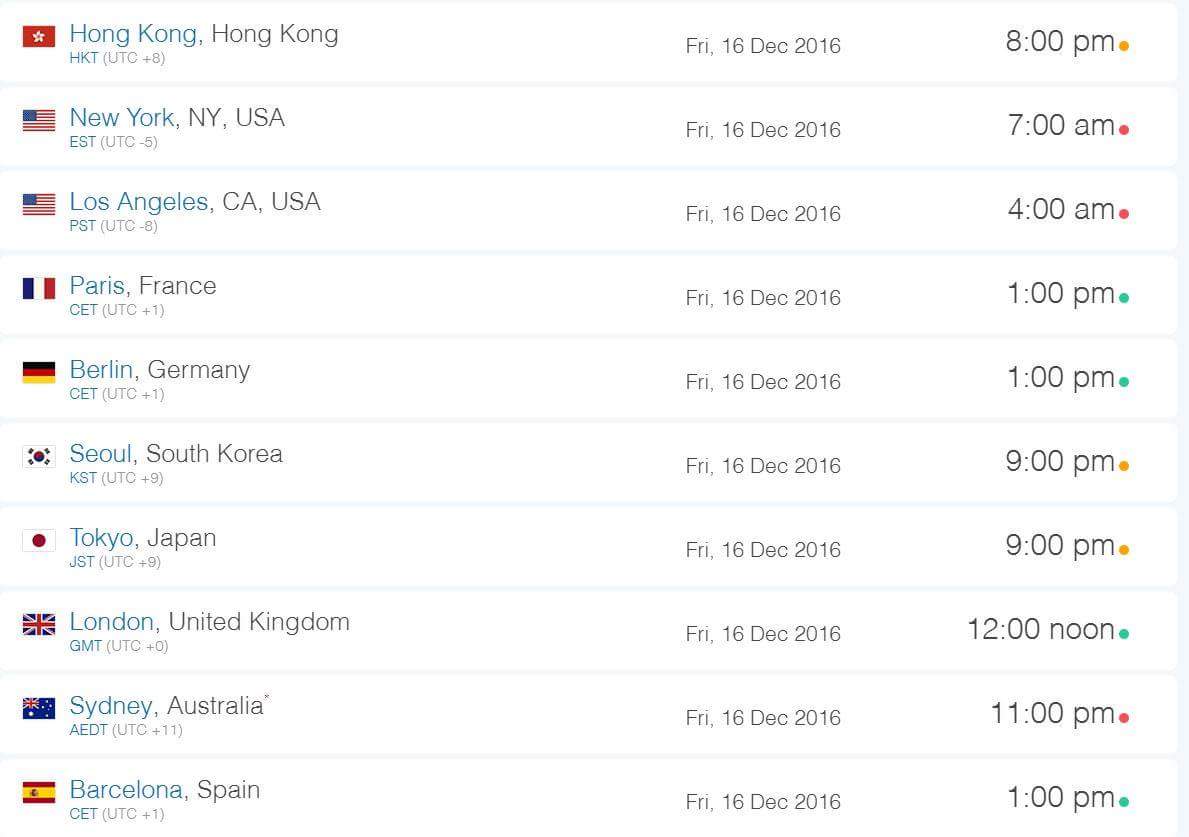The height and width of the screenshot is (837, 1189).
Task: Click the Hong Kong flag icon
Action: (39, 36)
